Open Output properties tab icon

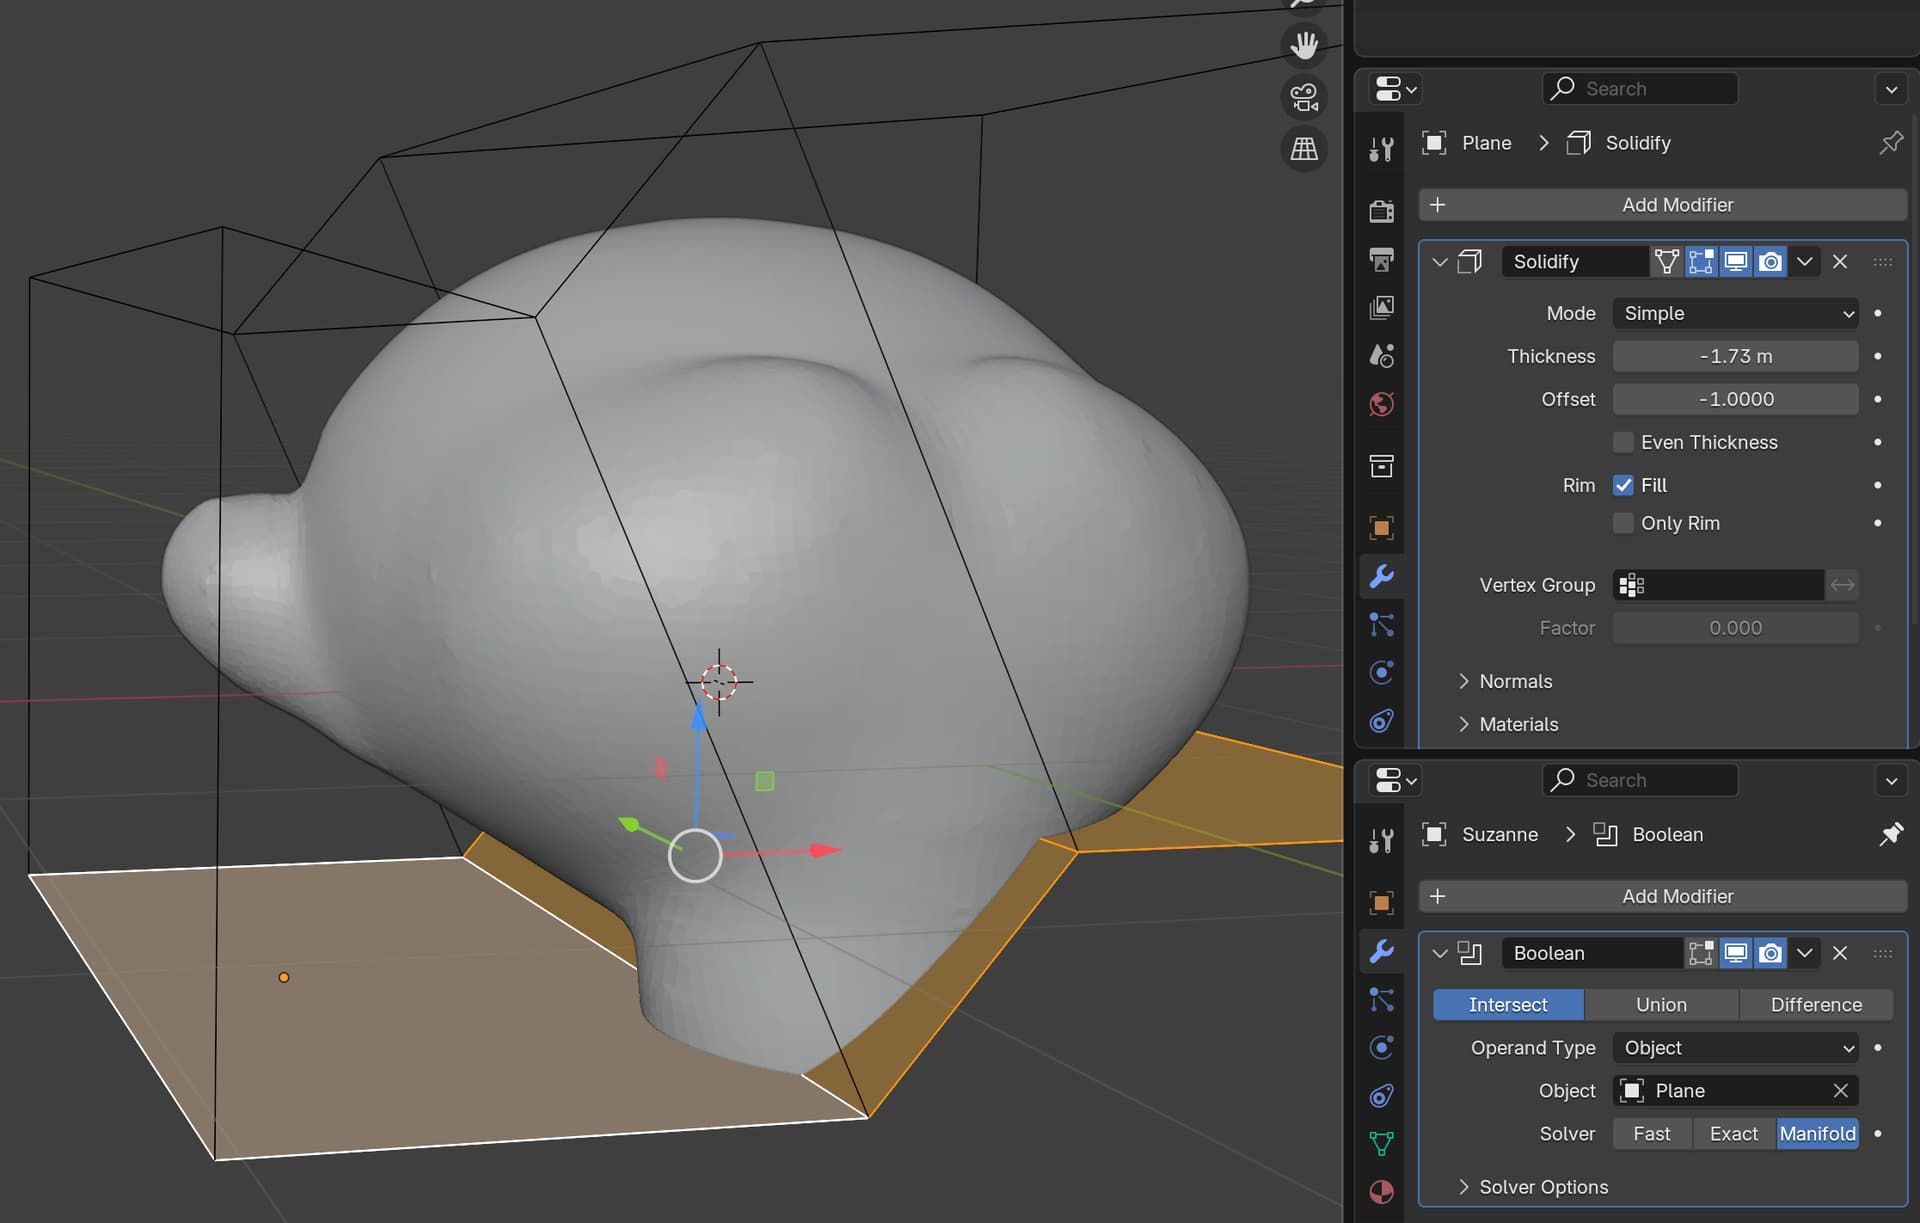point(1382,259)
